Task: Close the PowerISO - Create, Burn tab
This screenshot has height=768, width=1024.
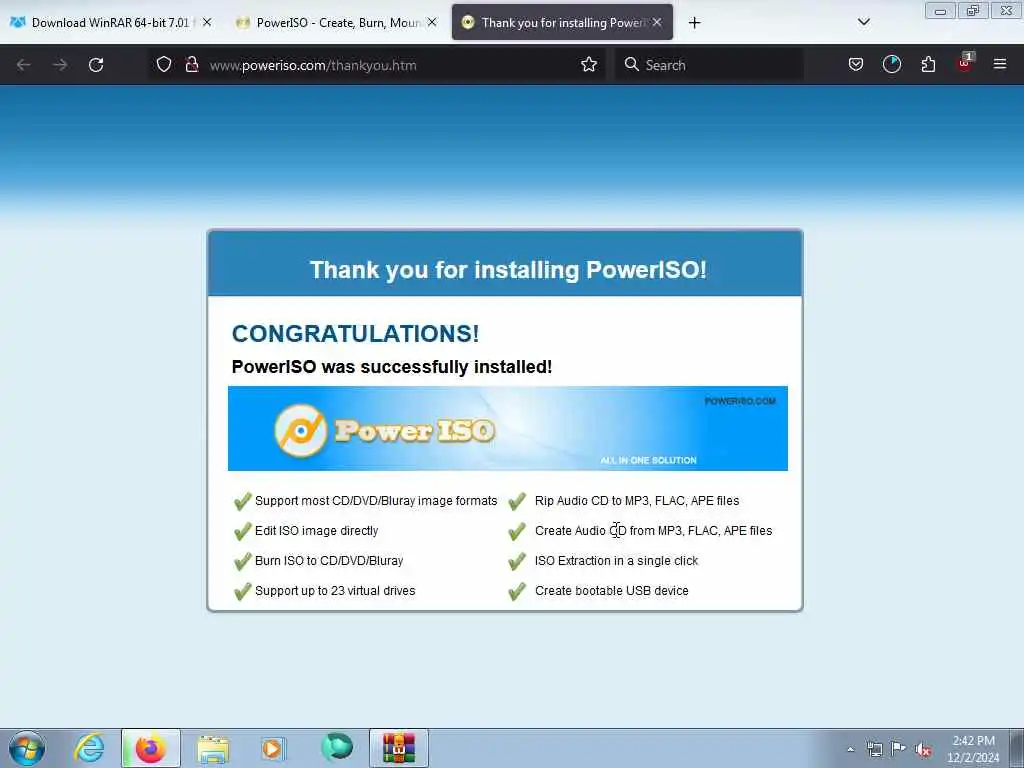Action: [432, 22]
